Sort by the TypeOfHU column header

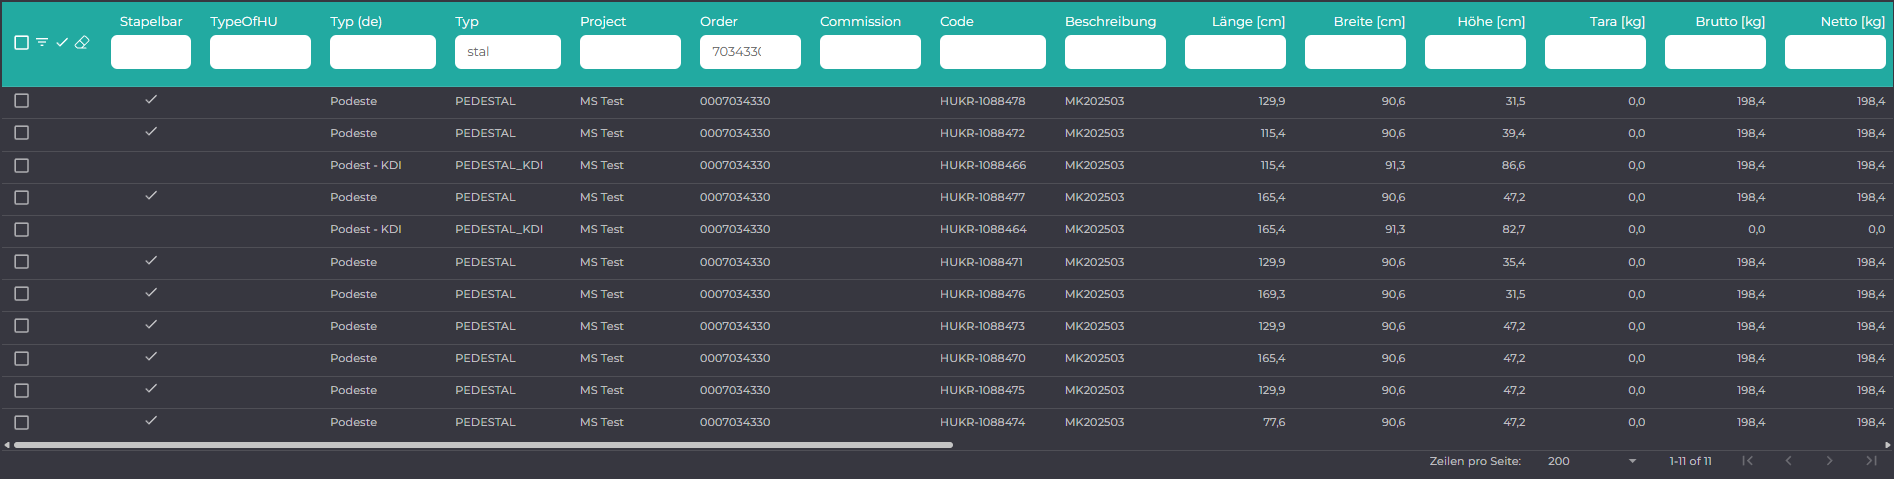click(x=244, y=21)
